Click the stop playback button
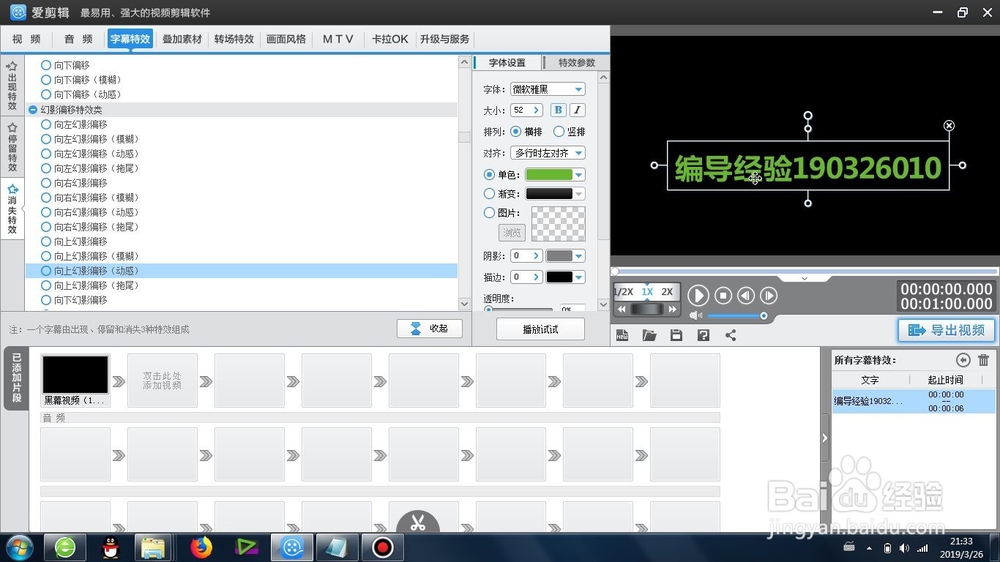This screenshot has height=562, width=1000. point(723,295)
